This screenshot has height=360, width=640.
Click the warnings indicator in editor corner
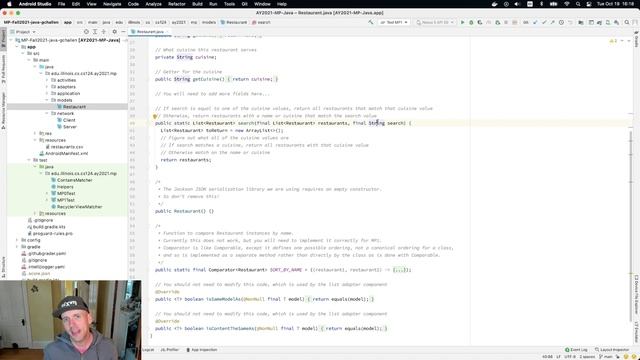coord(613,41)
